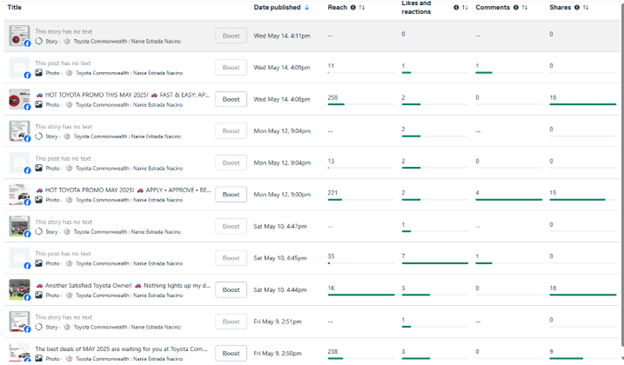Click Wed May 14, 4:09pm date
624x365 pixels.
tap(282, 68)
